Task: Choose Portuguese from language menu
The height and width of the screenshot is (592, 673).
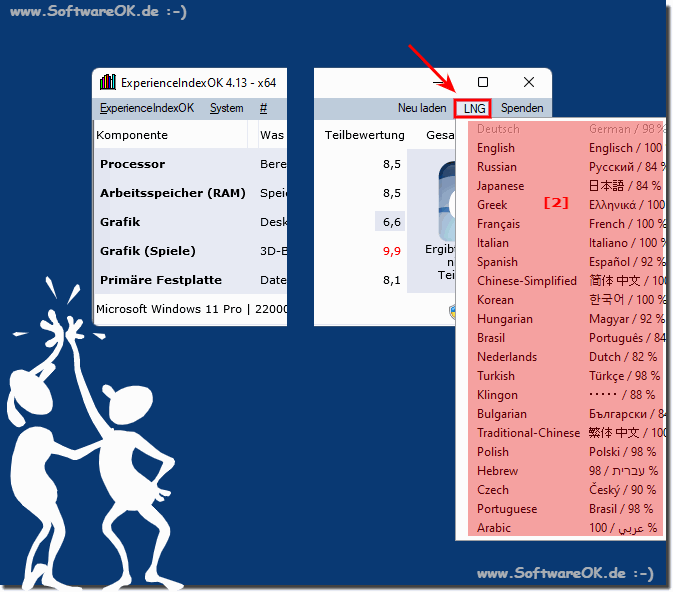Action: click(x=567, y=509)
